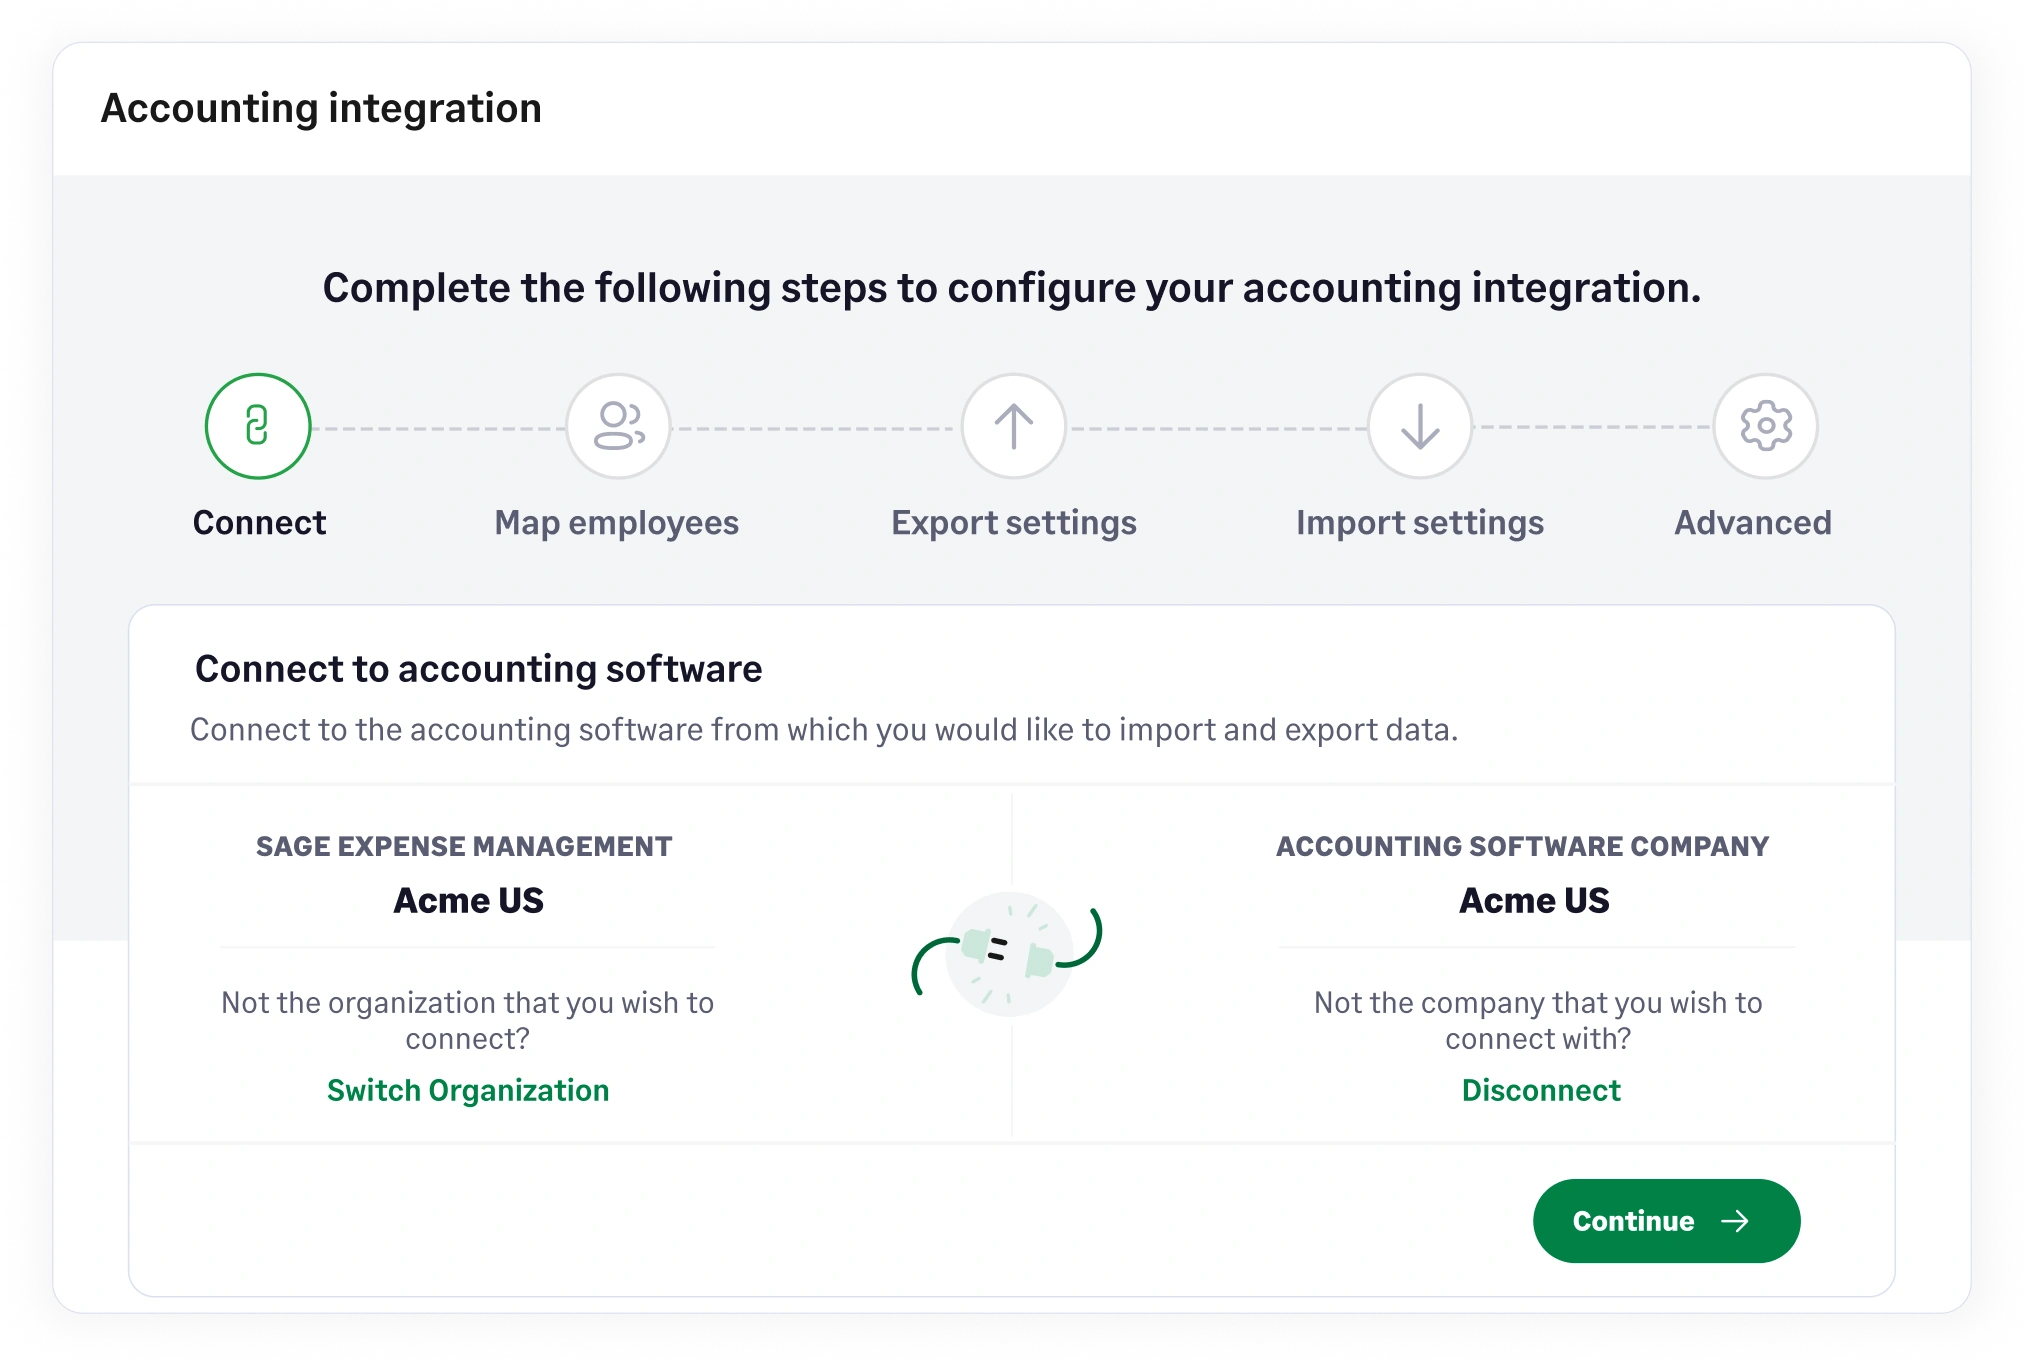Click the Accounting integration page title
Image resolution: width=2029 pixels, height=1365 pixels.
pyautogui.click(x=320, y=107)
